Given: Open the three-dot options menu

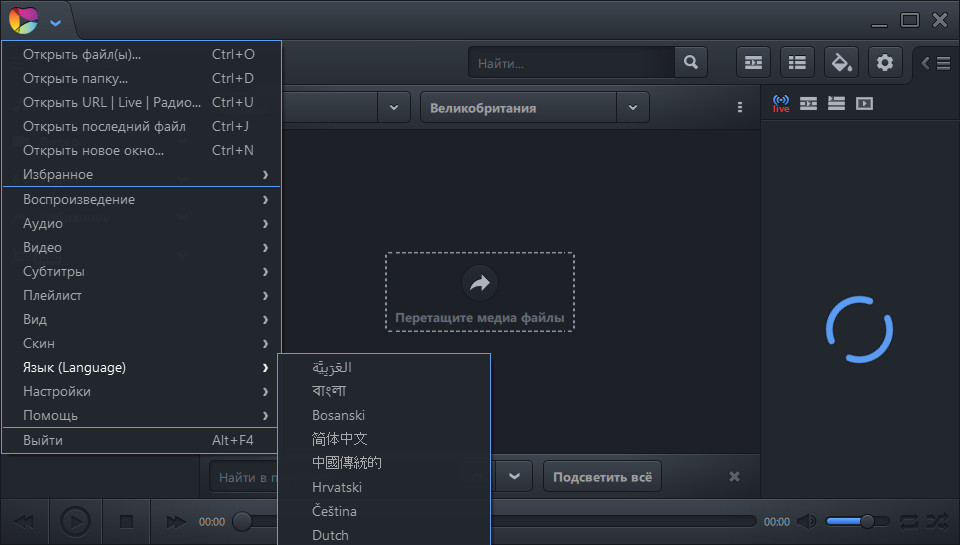Looking at the screenshot, I should click(x=740, y=107).
